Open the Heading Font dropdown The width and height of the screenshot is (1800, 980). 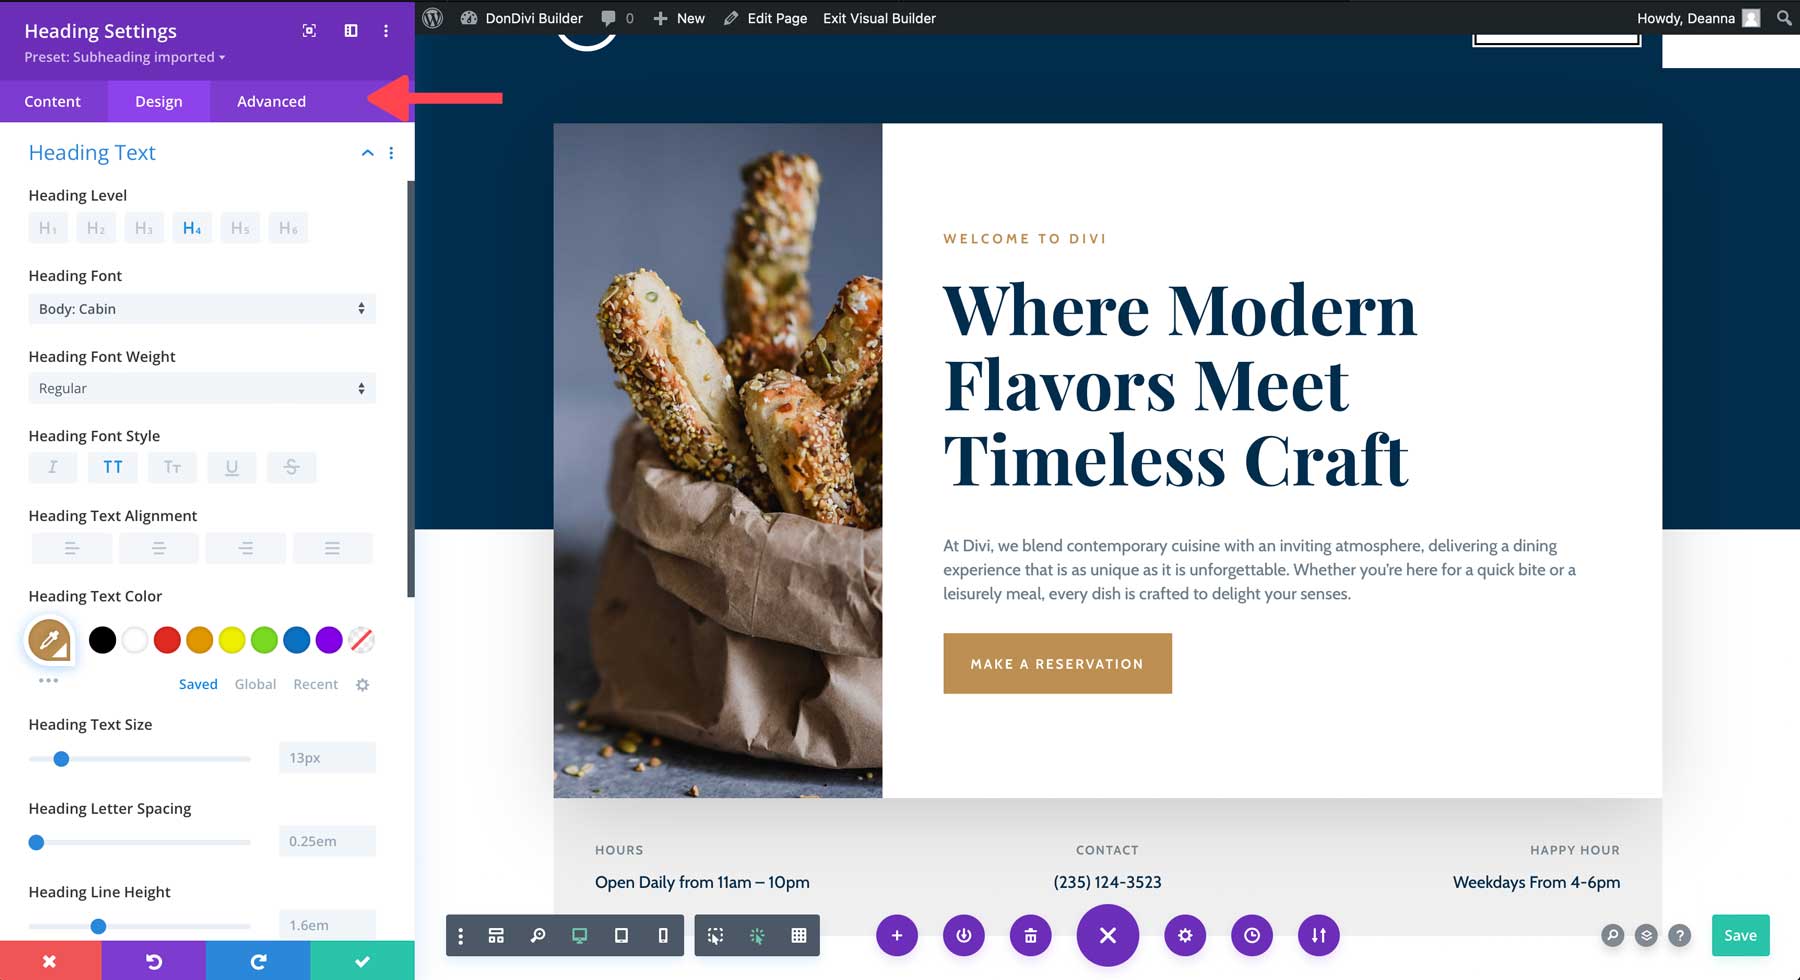click(x=202, y=308)
